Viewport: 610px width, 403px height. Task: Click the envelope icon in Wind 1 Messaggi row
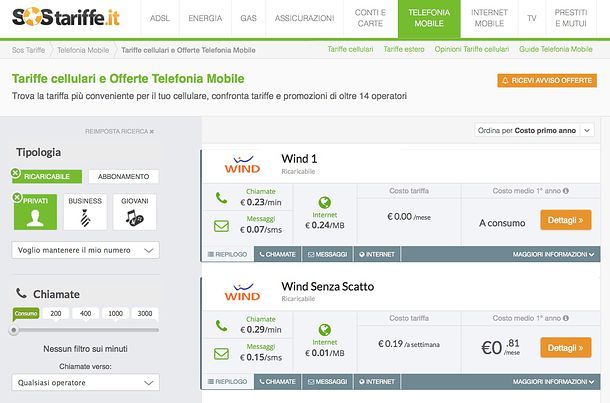221,226
